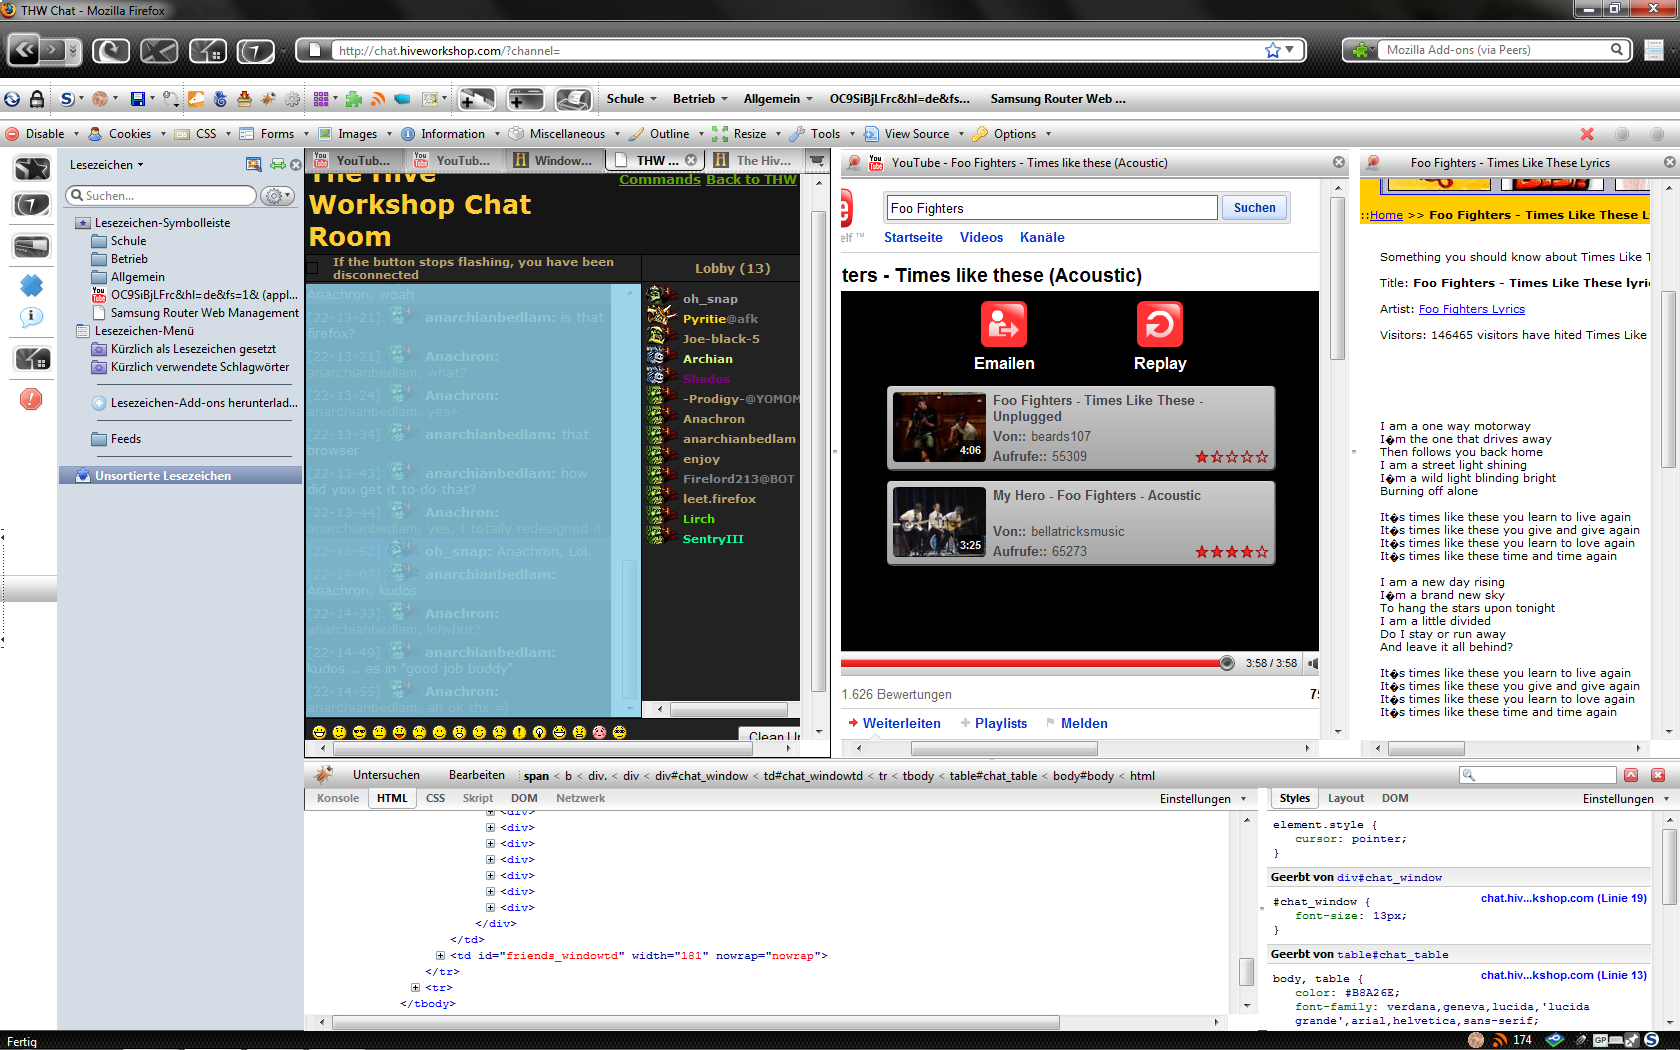This screenshot has height=1050, width=1680.
Task: Click the RSS icon in status bar
Action: [x=1500, y=1040]
